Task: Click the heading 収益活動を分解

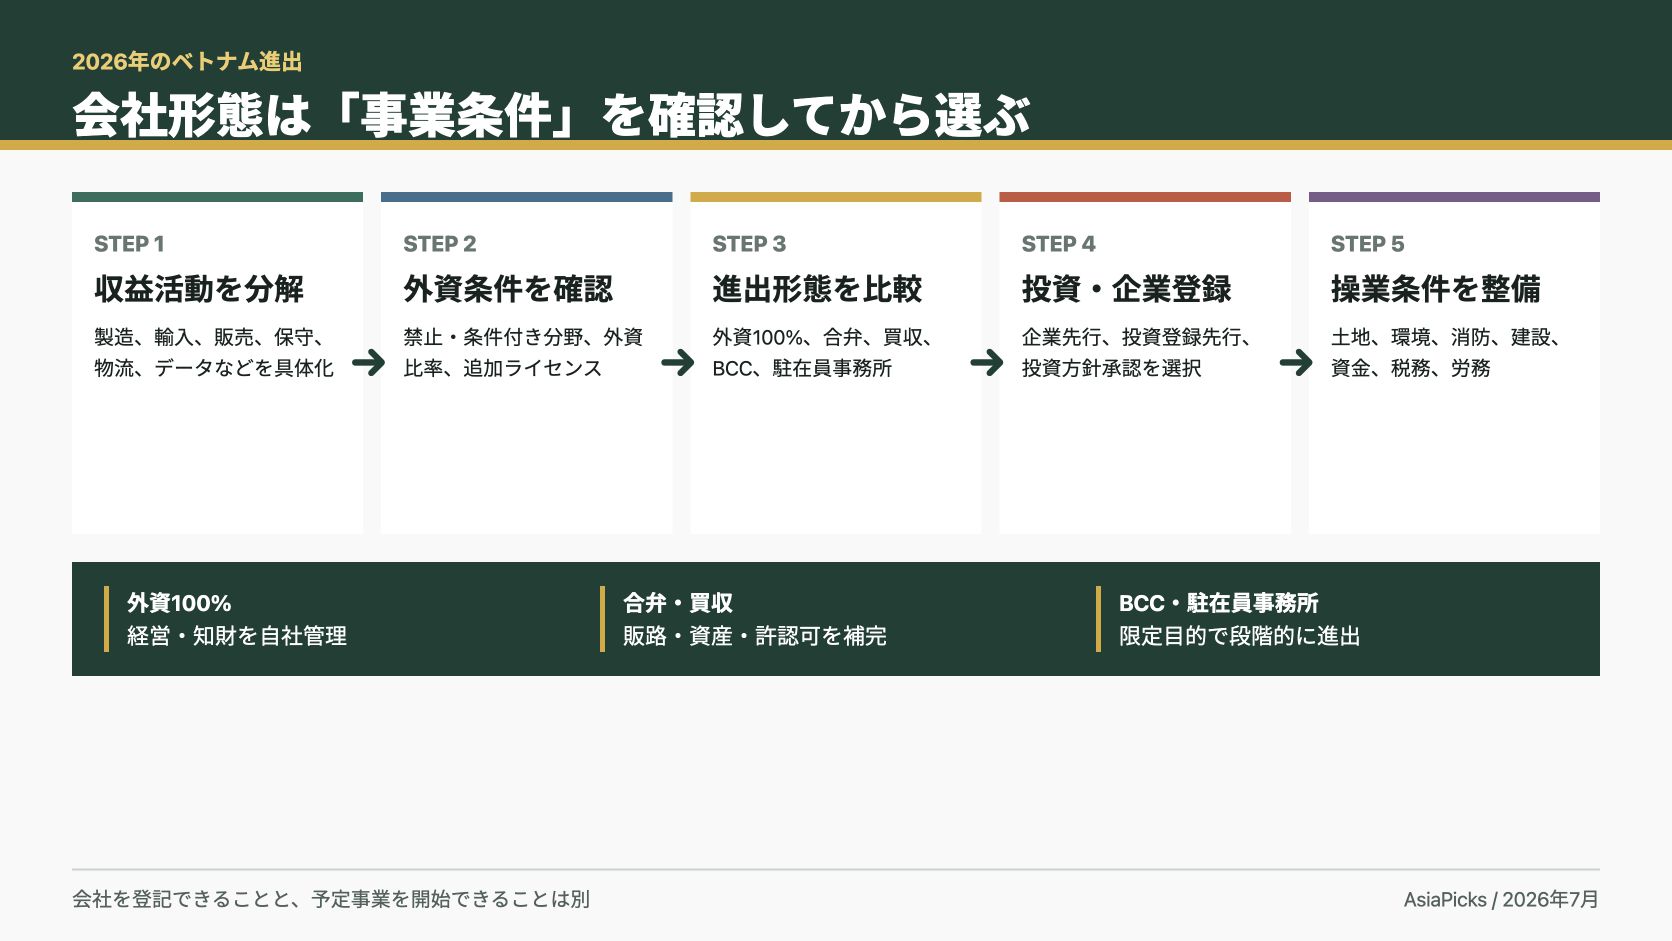Action: [x=199, y=289]
